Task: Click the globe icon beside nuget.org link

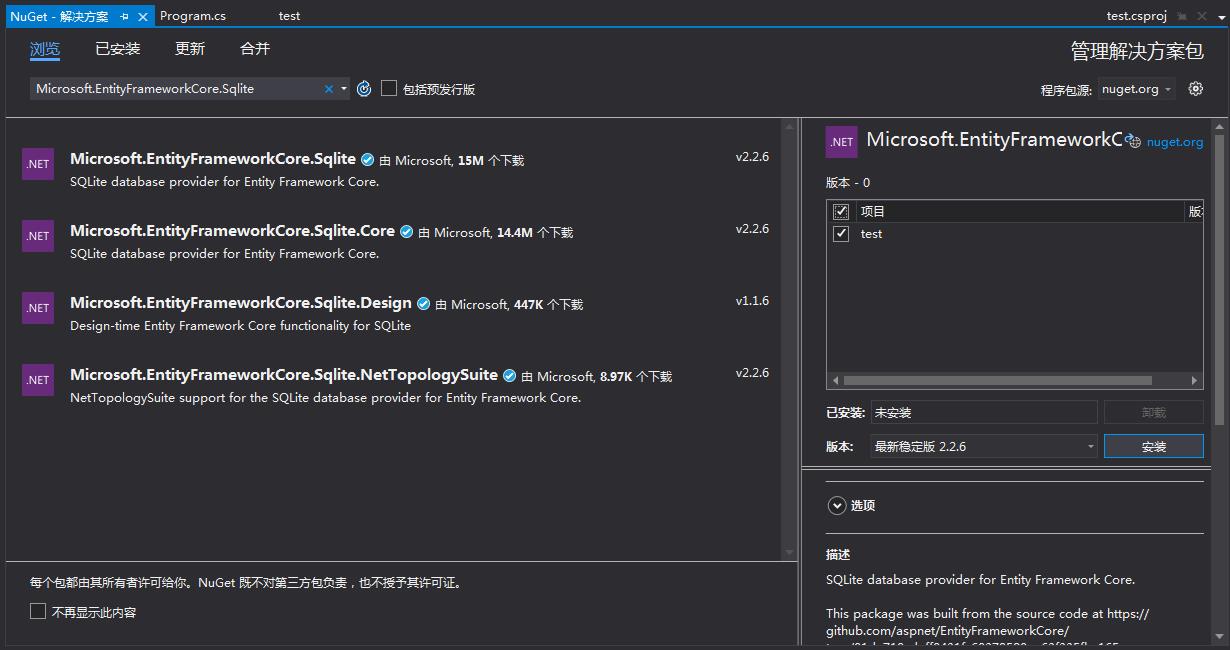Action: (x=1133, y=142)
